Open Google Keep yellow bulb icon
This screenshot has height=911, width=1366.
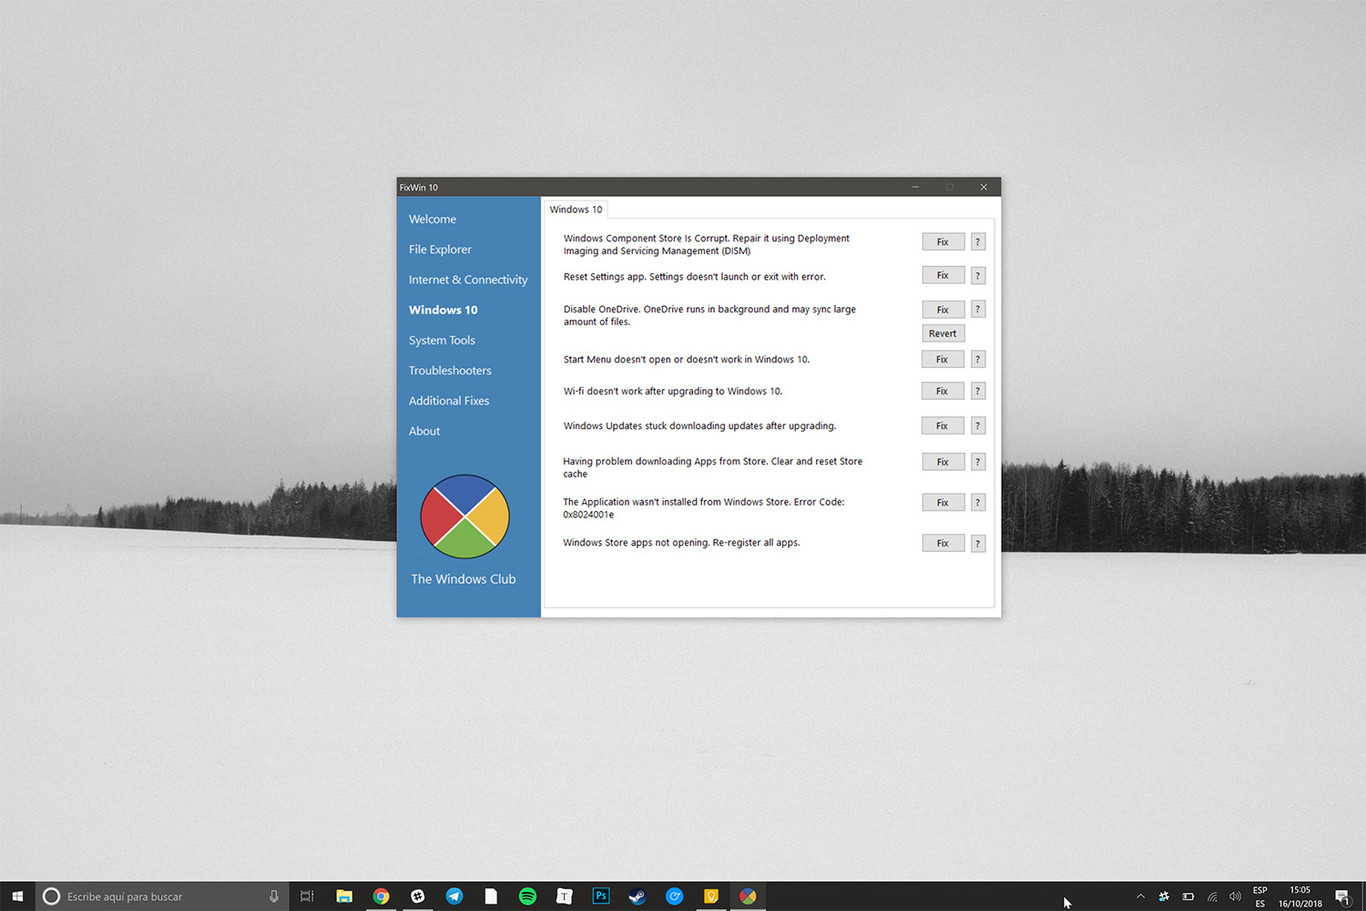711,896
